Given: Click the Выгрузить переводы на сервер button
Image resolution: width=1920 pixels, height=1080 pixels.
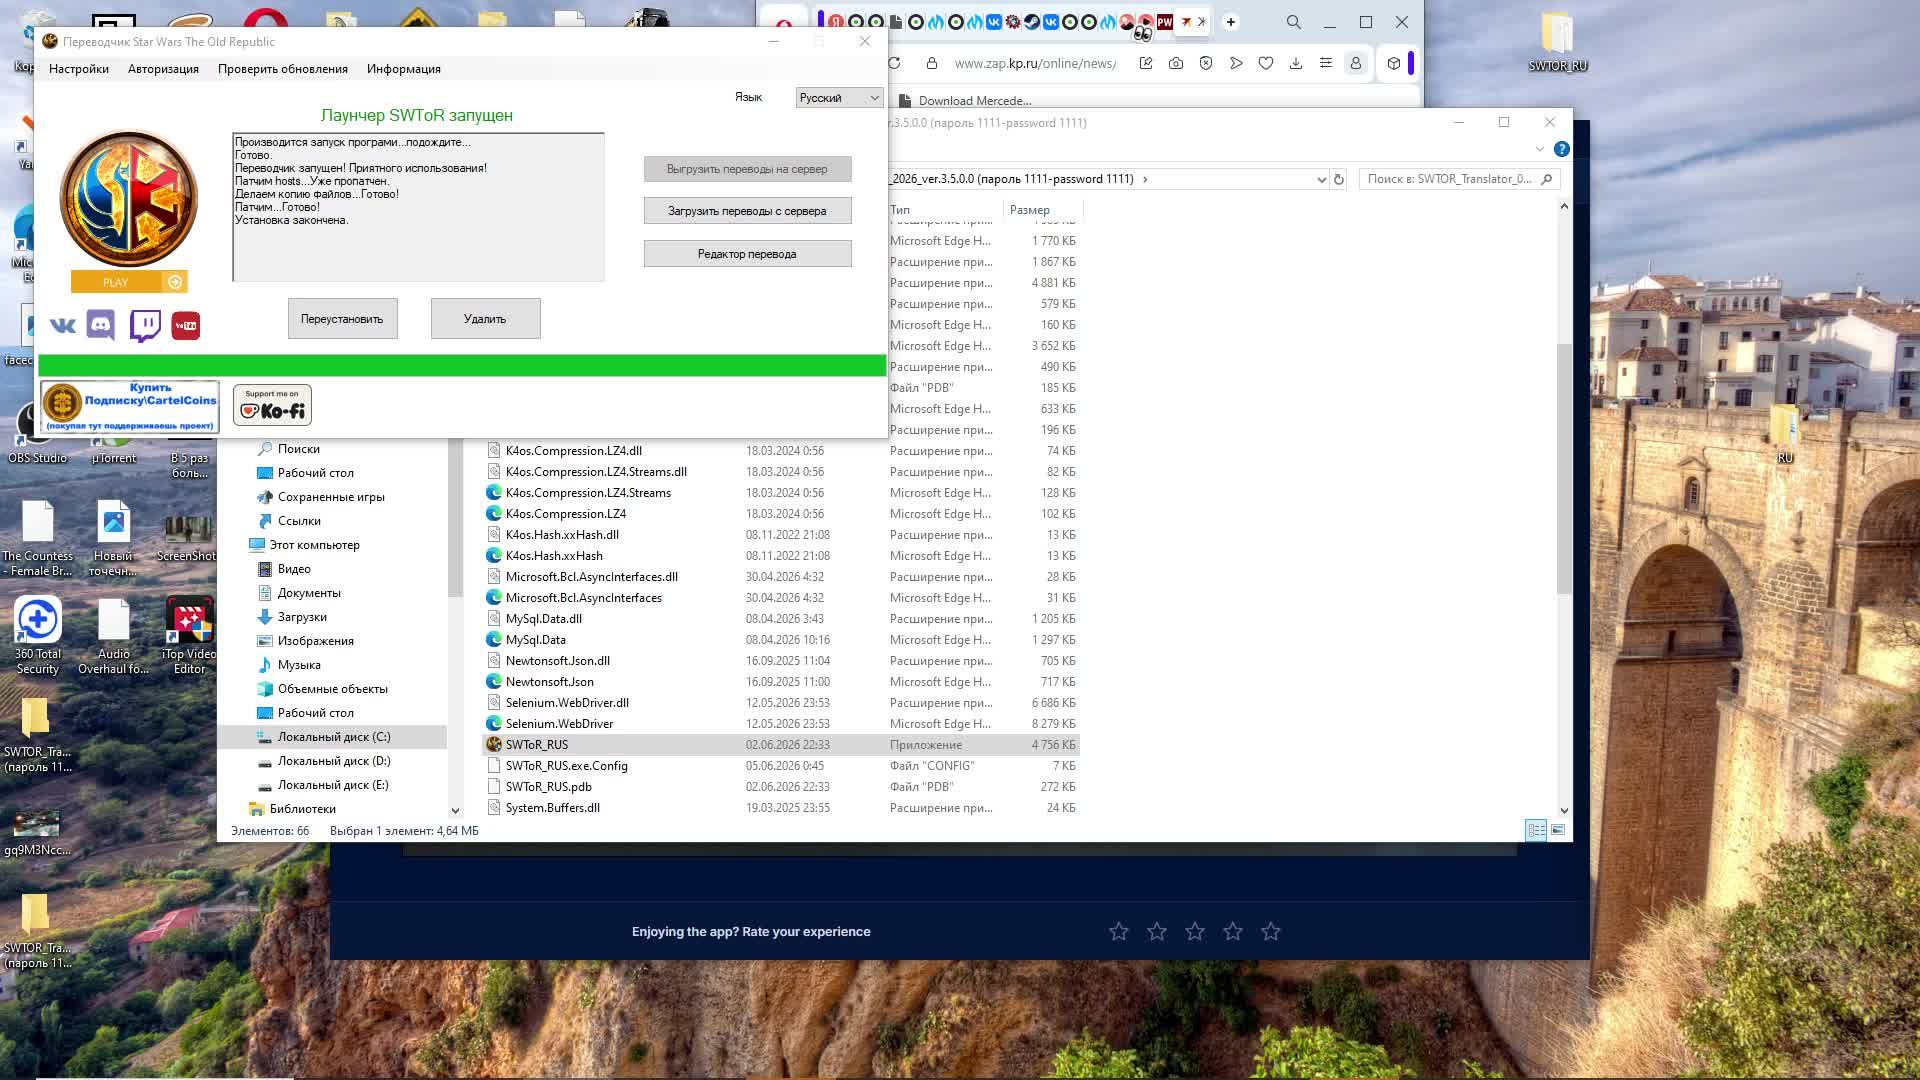Looking at the screenshot, I should 747,169.
